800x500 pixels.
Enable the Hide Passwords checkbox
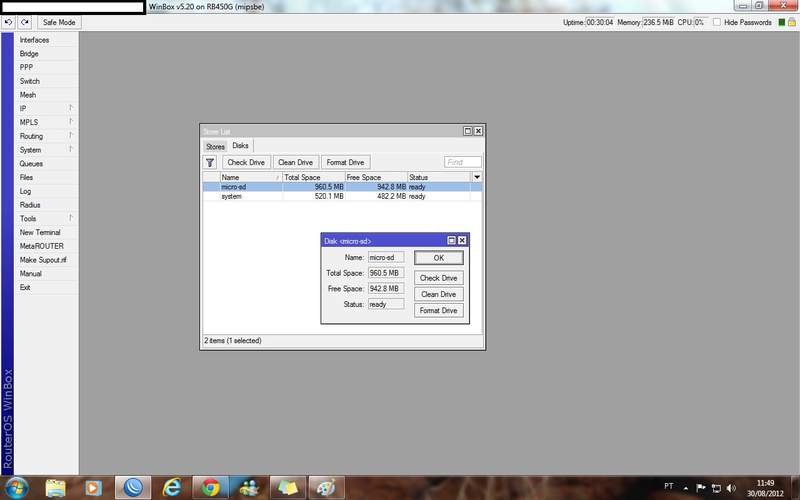pos(717,22)
